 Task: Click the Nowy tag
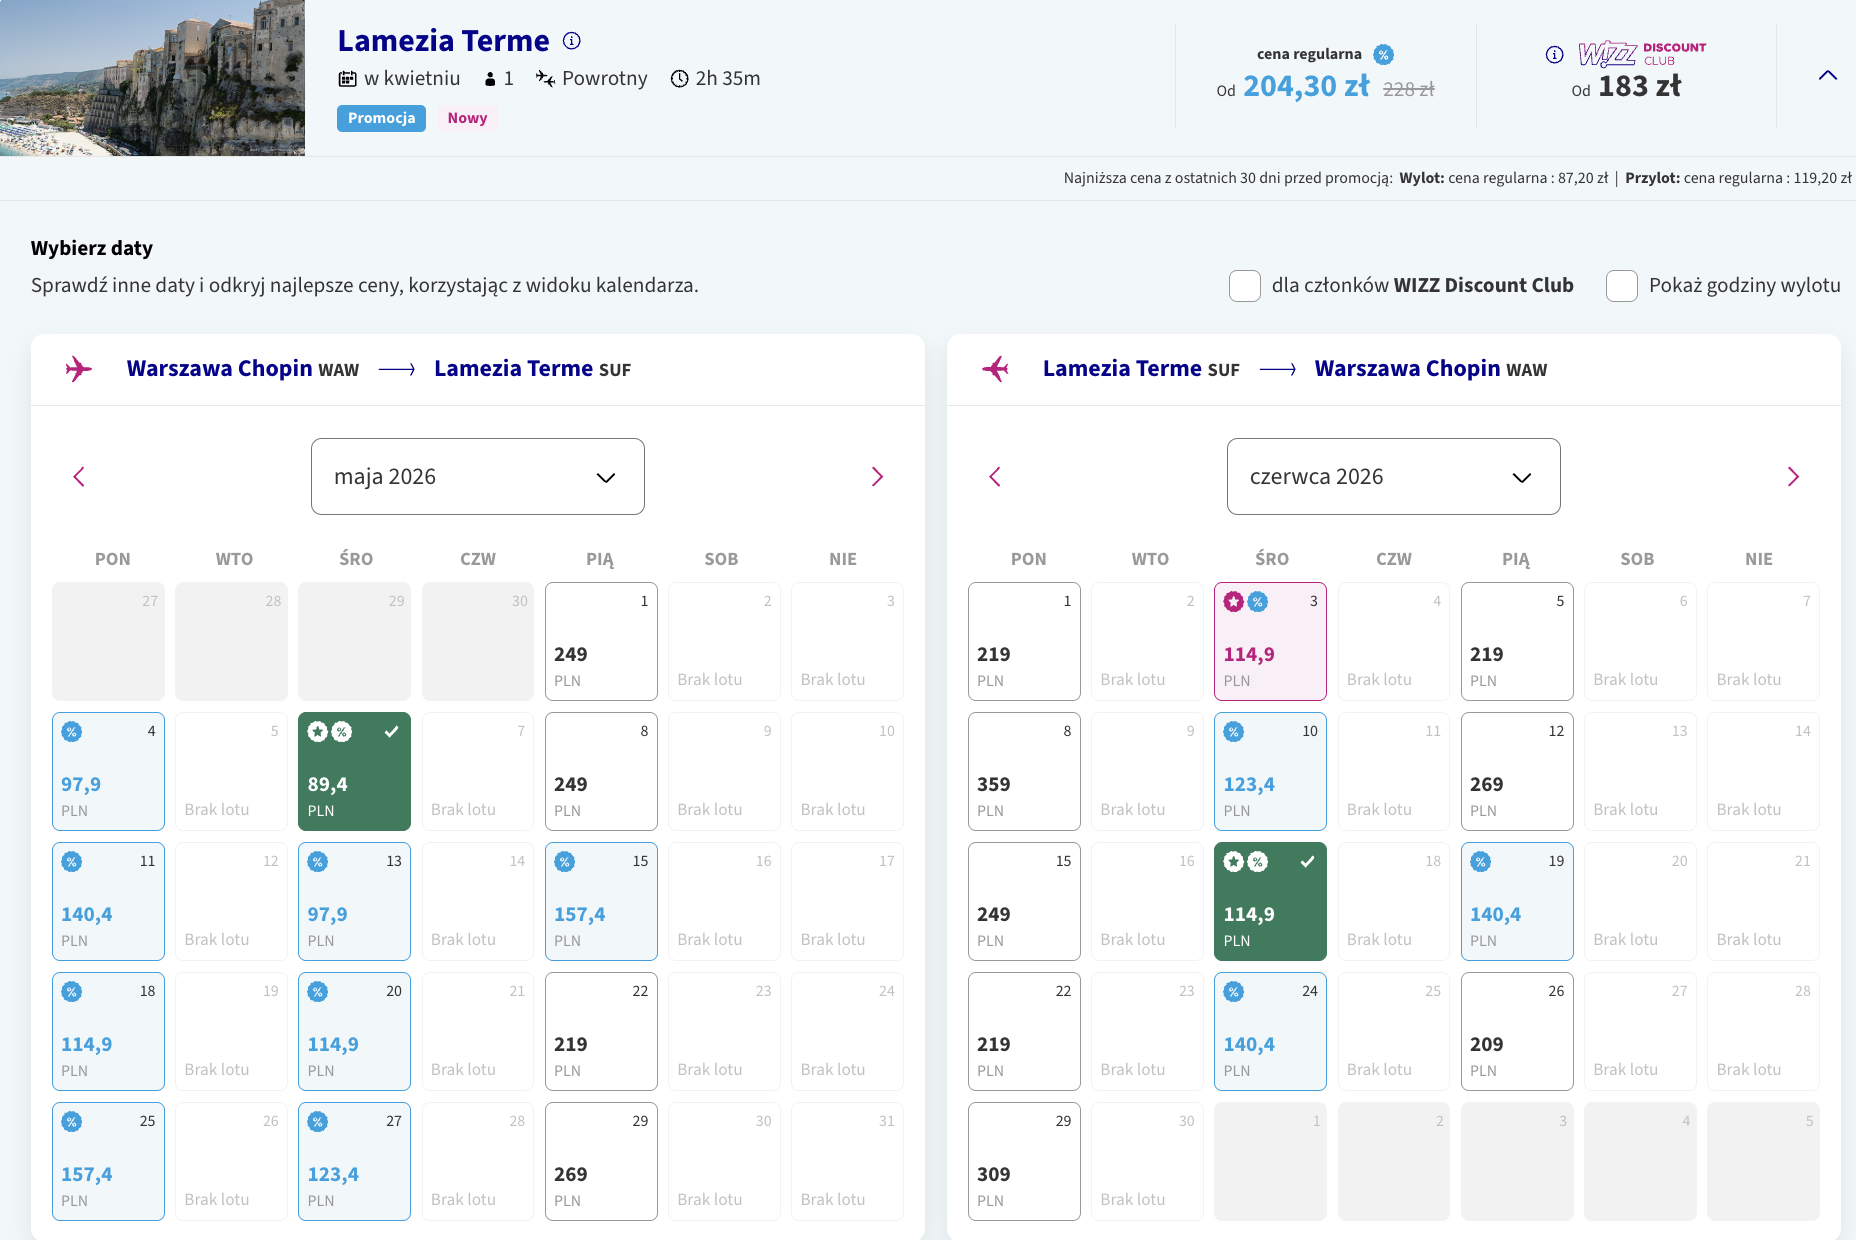(467, 118)
